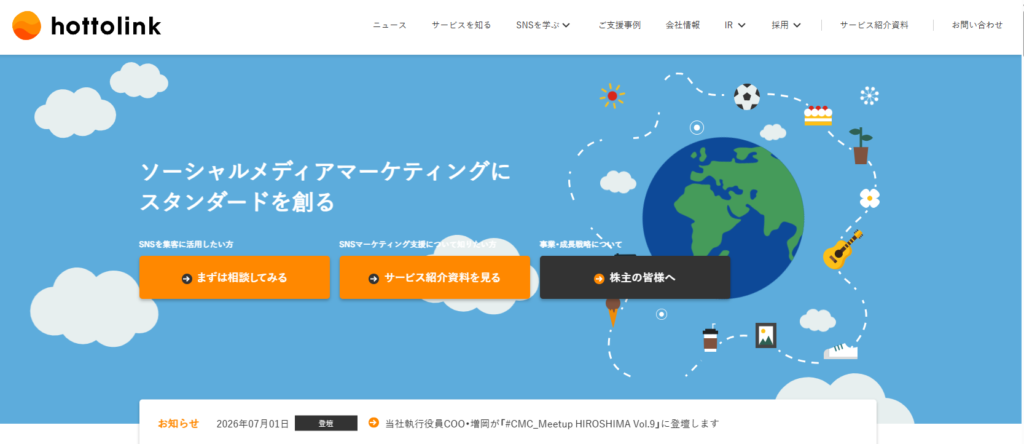Screen dimensions: 1024x444
Task: Open the #CMC_Meetup HIROSHIMA news headline link
Action: point(552,423)
